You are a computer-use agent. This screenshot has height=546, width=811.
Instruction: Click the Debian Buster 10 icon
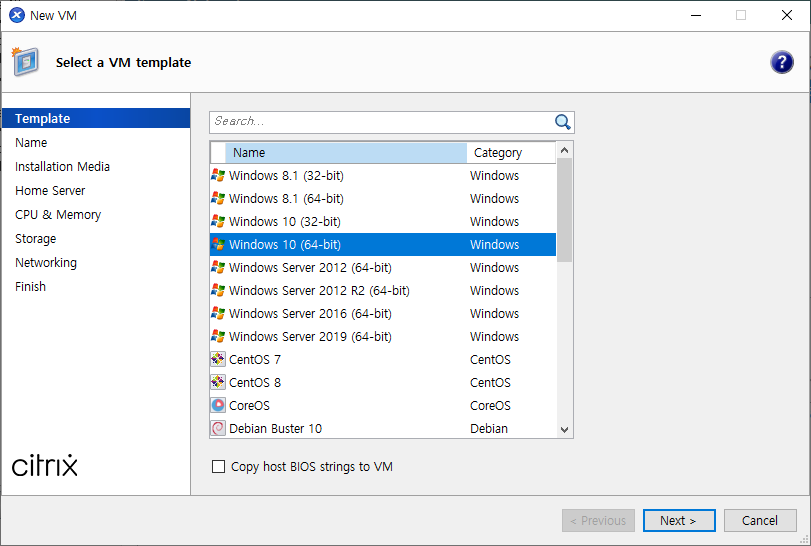tap(218, 428)
